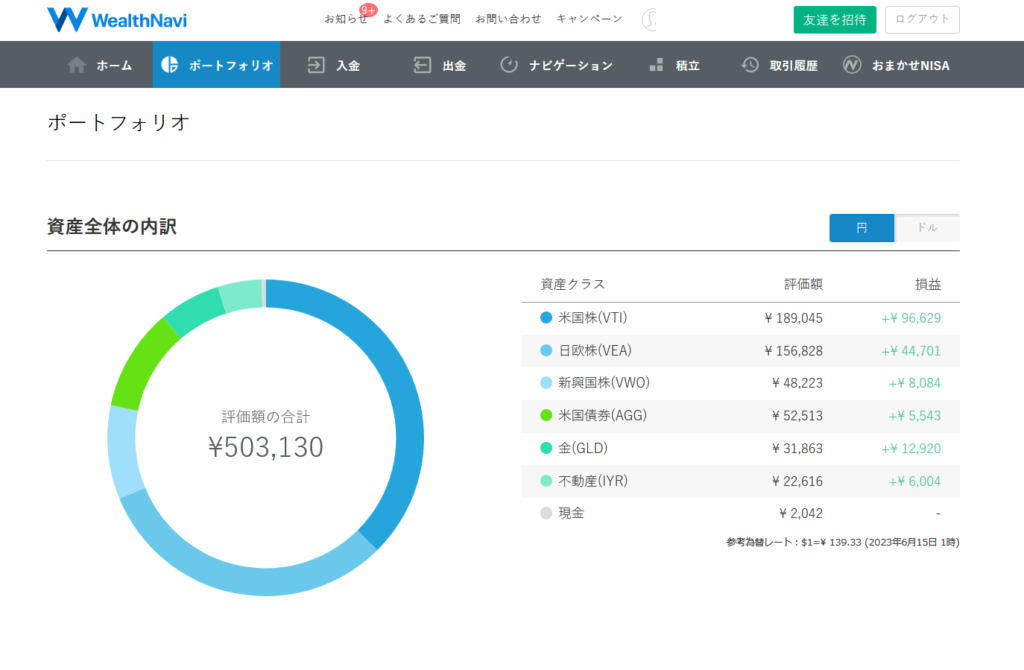Click the 米国債券(AGG) green legend dot
Viewport: 1024px width, 670px height.
tap(546, 415)
